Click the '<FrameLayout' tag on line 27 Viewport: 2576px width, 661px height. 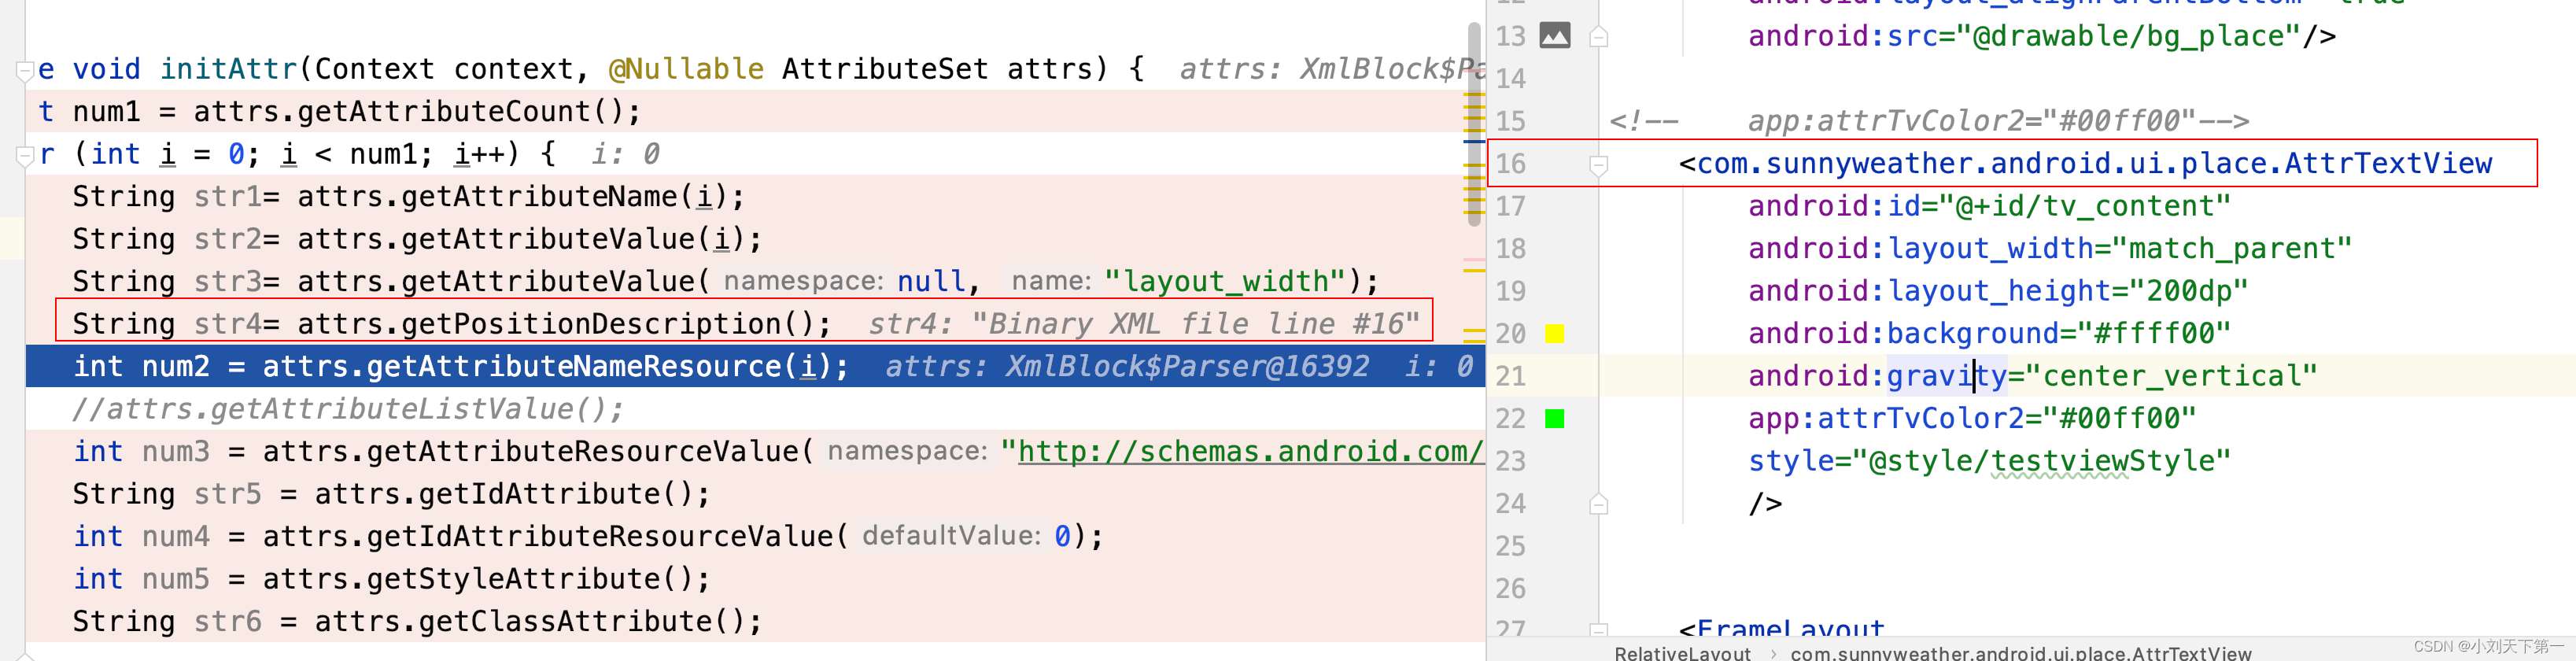pos(1781,629)
